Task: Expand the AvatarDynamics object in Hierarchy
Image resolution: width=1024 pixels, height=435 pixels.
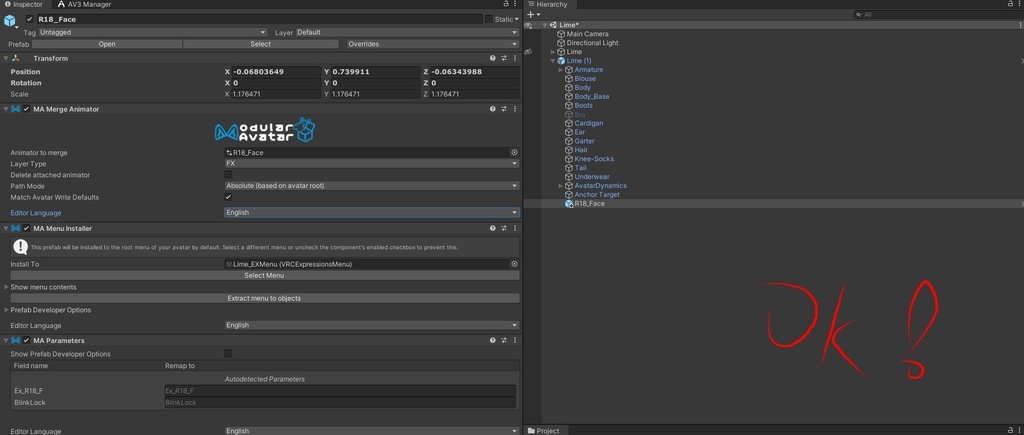Action: [x=560, y=185]
